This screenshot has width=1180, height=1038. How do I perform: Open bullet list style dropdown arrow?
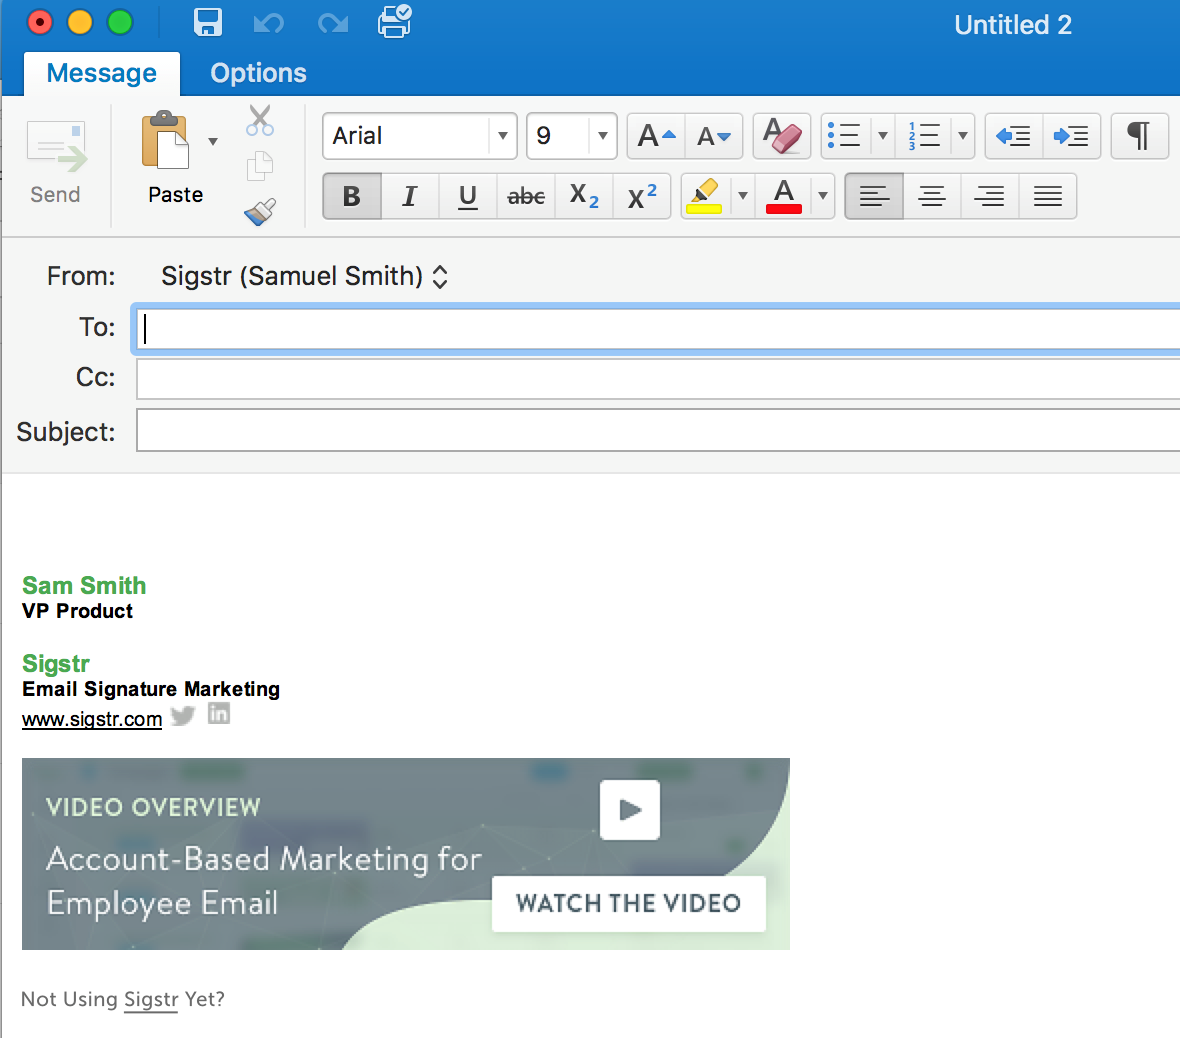pos(883,136)
